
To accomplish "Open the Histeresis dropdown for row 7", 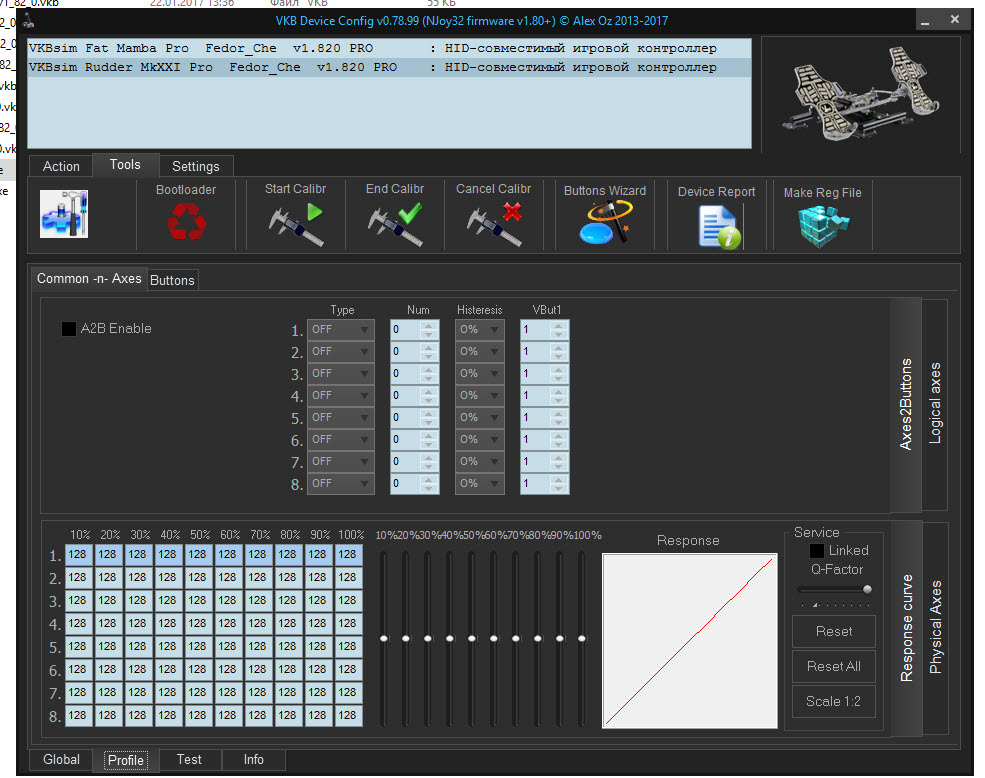I will coord(479,461).
